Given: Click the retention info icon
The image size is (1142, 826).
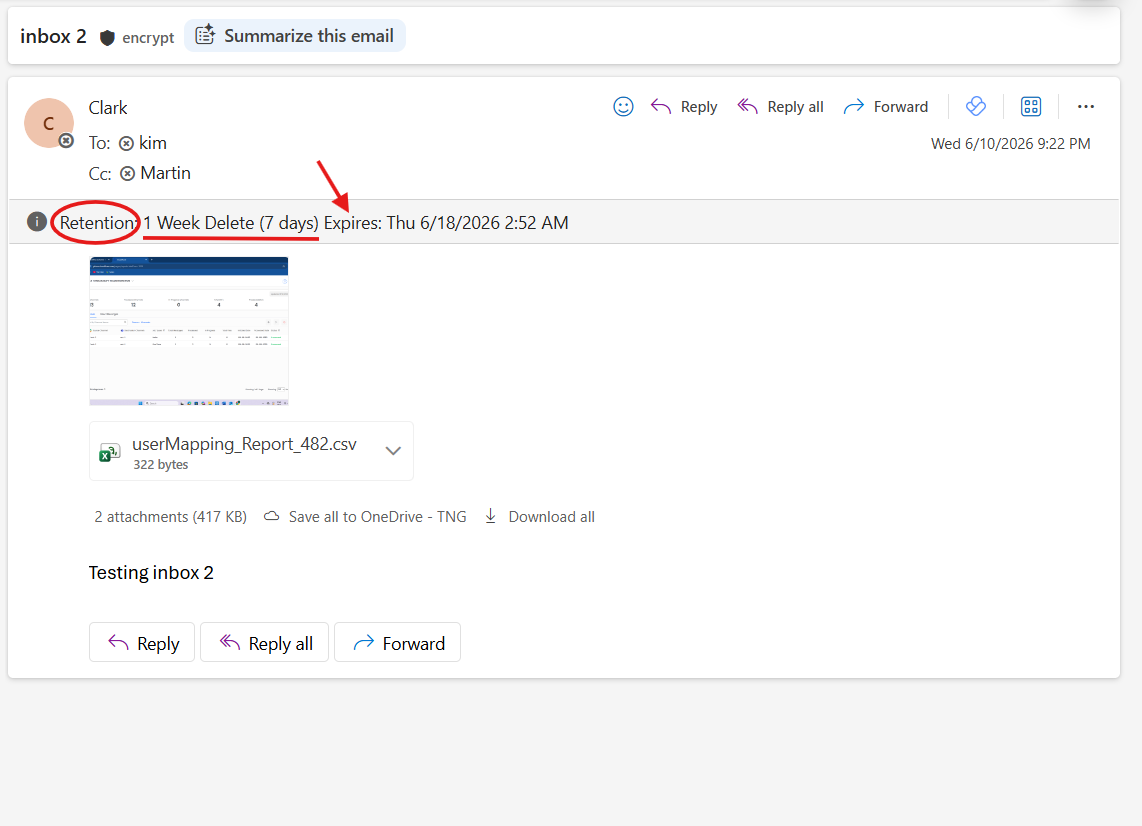Looking at the screenshot, I should tap(36, 221).
